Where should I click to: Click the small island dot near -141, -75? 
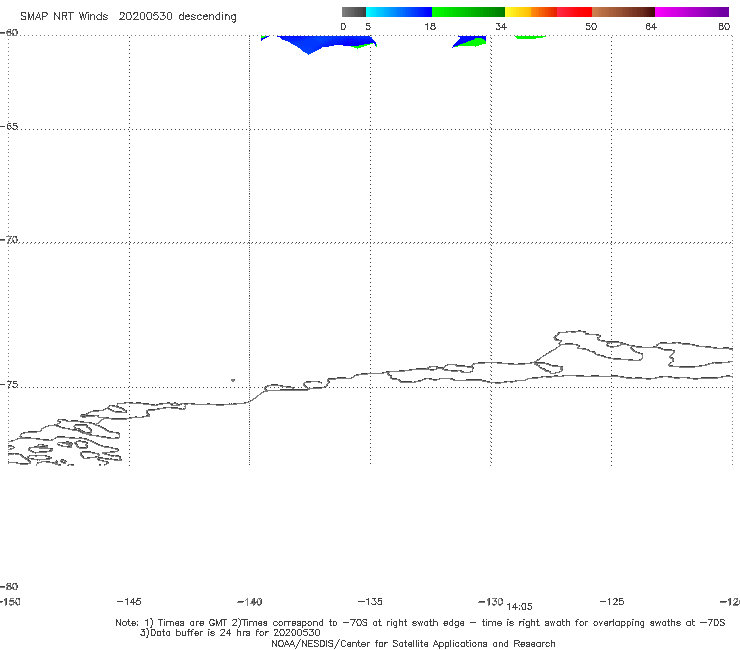pyautogui.click(x=233, y=380)
